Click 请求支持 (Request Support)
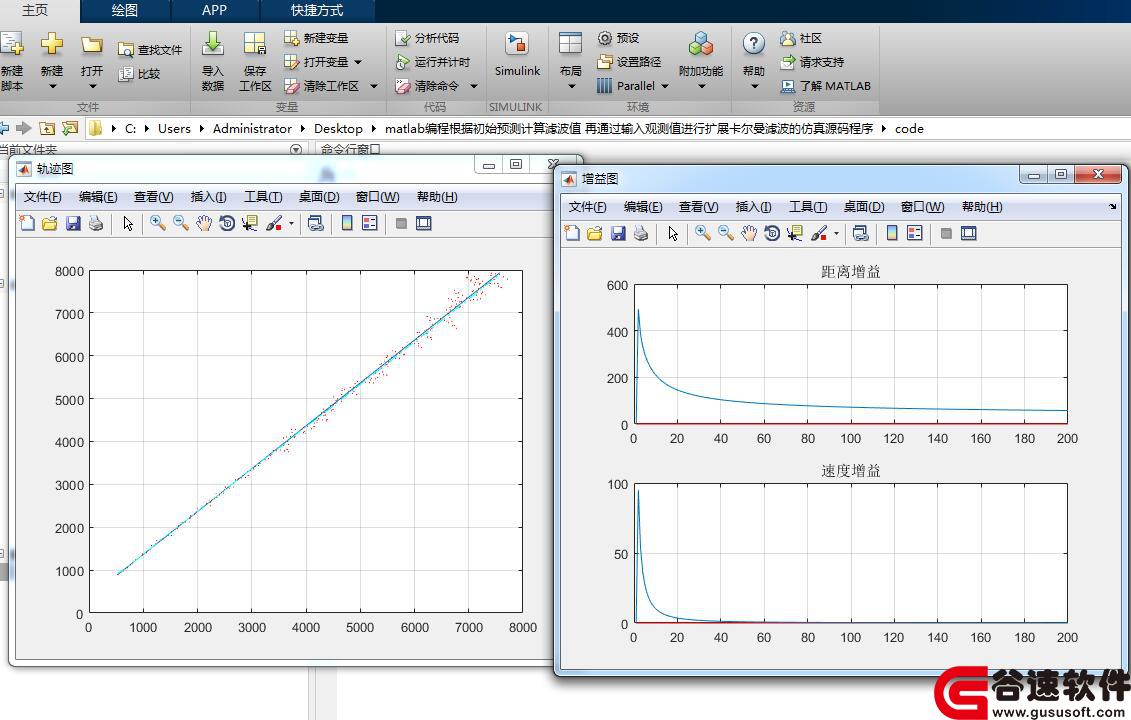 click(812, 62)
